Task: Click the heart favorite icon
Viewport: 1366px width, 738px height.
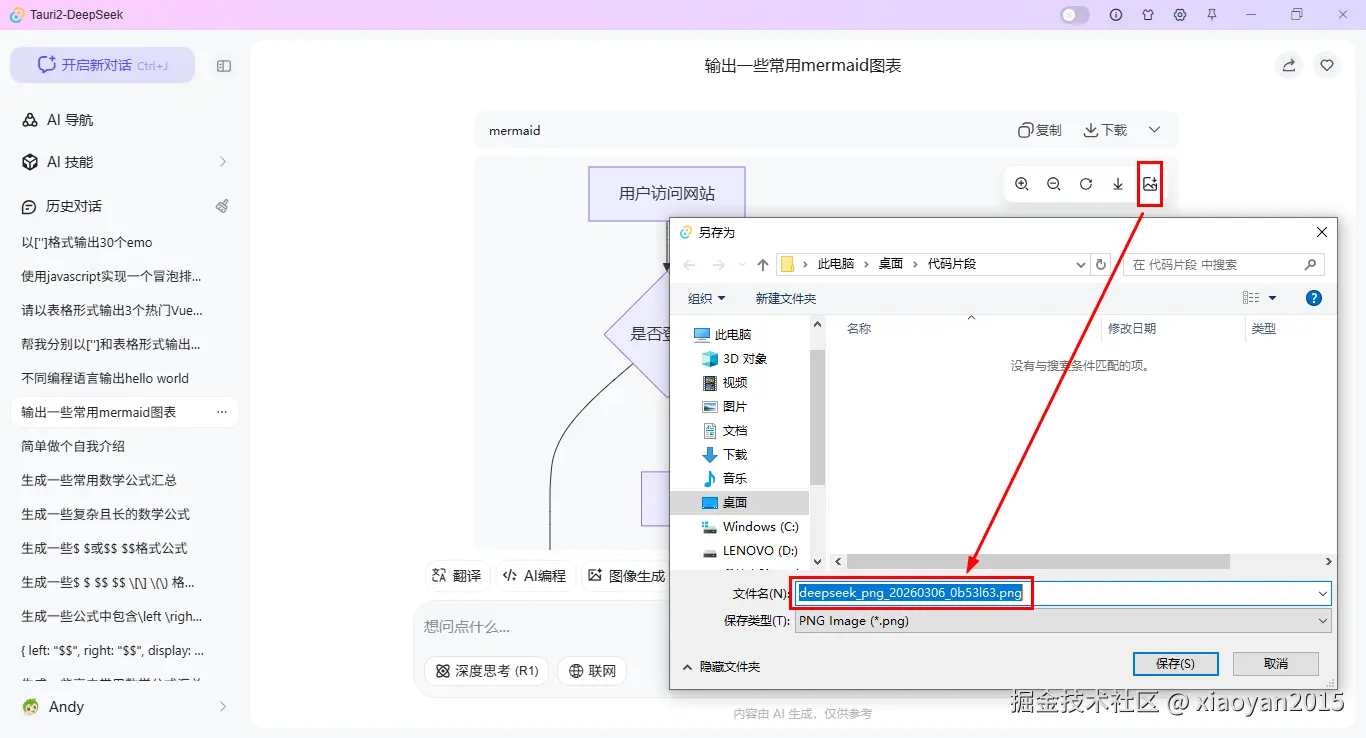Action: pos(1327,65)
